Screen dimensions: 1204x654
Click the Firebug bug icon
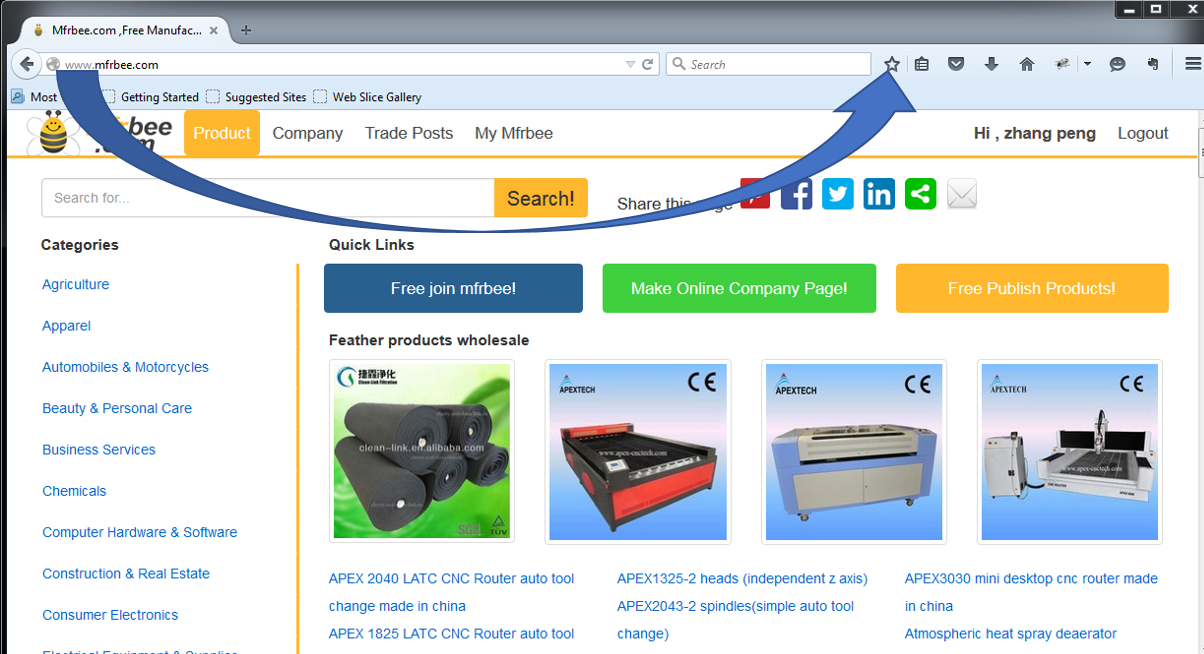(1063, 64)
